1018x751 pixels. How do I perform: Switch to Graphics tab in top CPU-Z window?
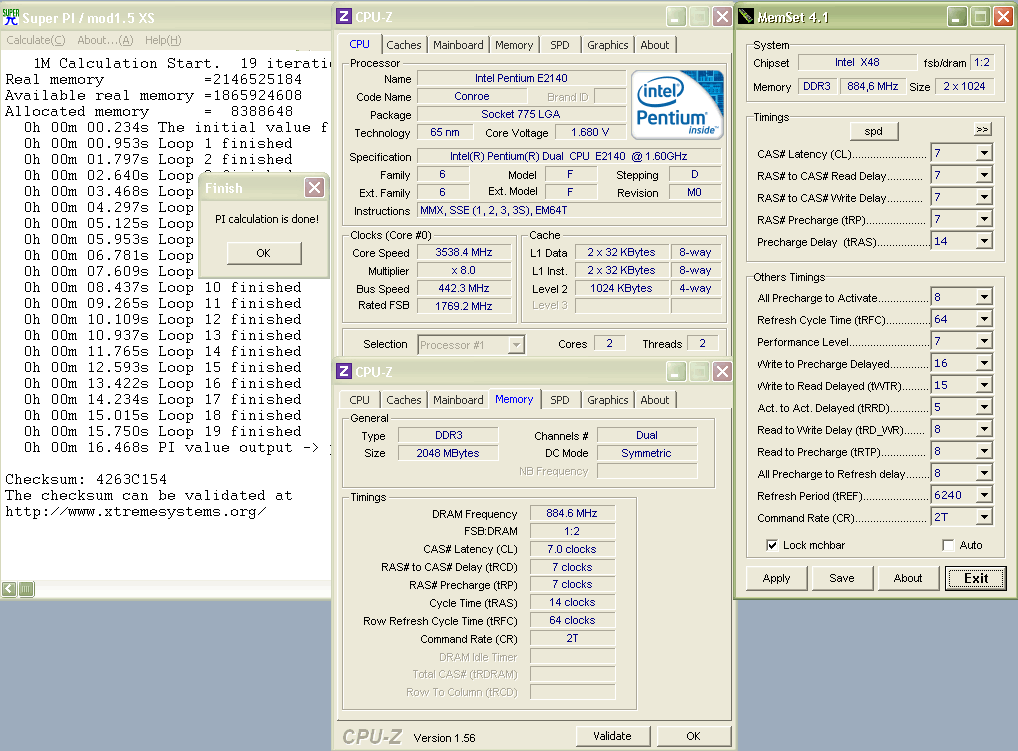[608, 45]
